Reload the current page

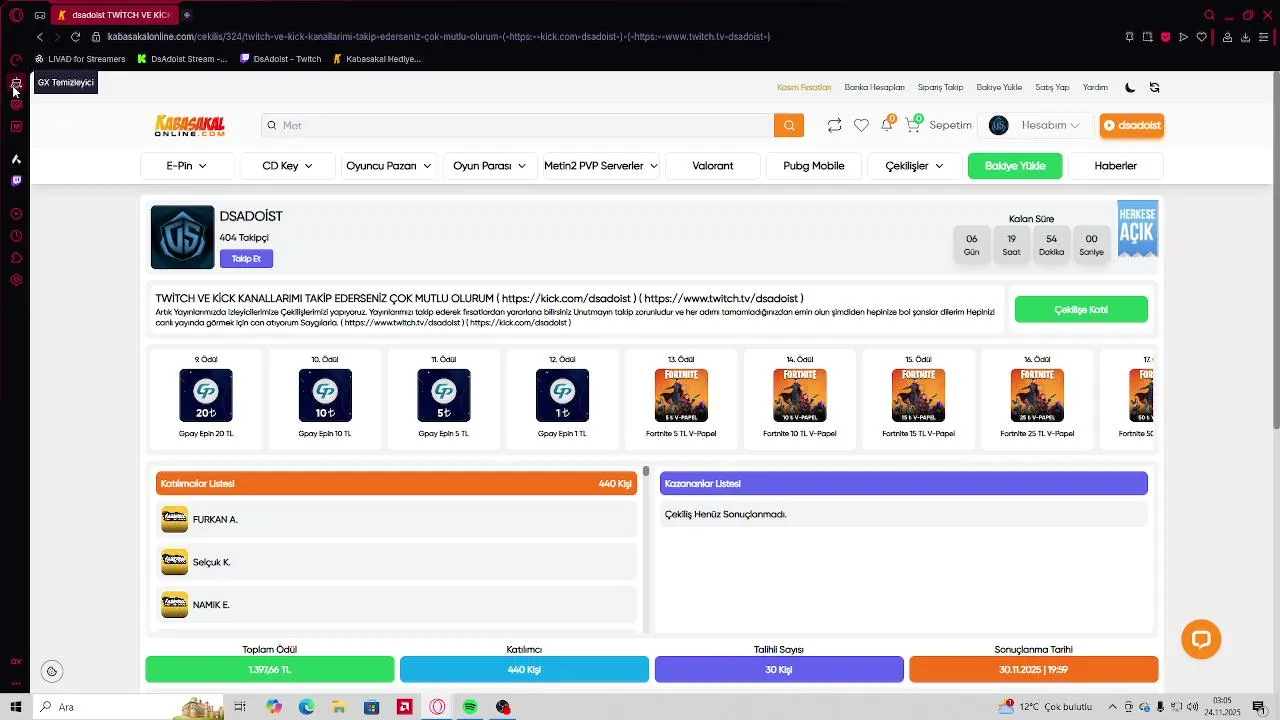pyautogui.click(x=75, y=37)
